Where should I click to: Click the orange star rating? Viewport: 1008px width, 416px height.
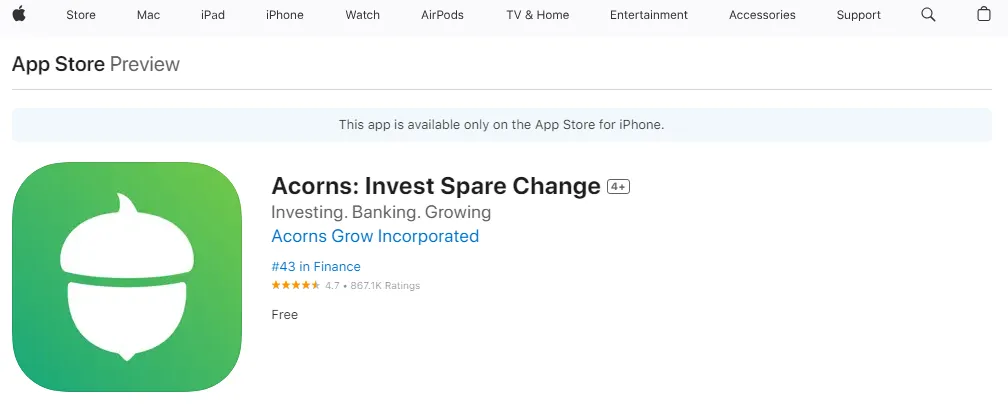(x=296, y=285)
